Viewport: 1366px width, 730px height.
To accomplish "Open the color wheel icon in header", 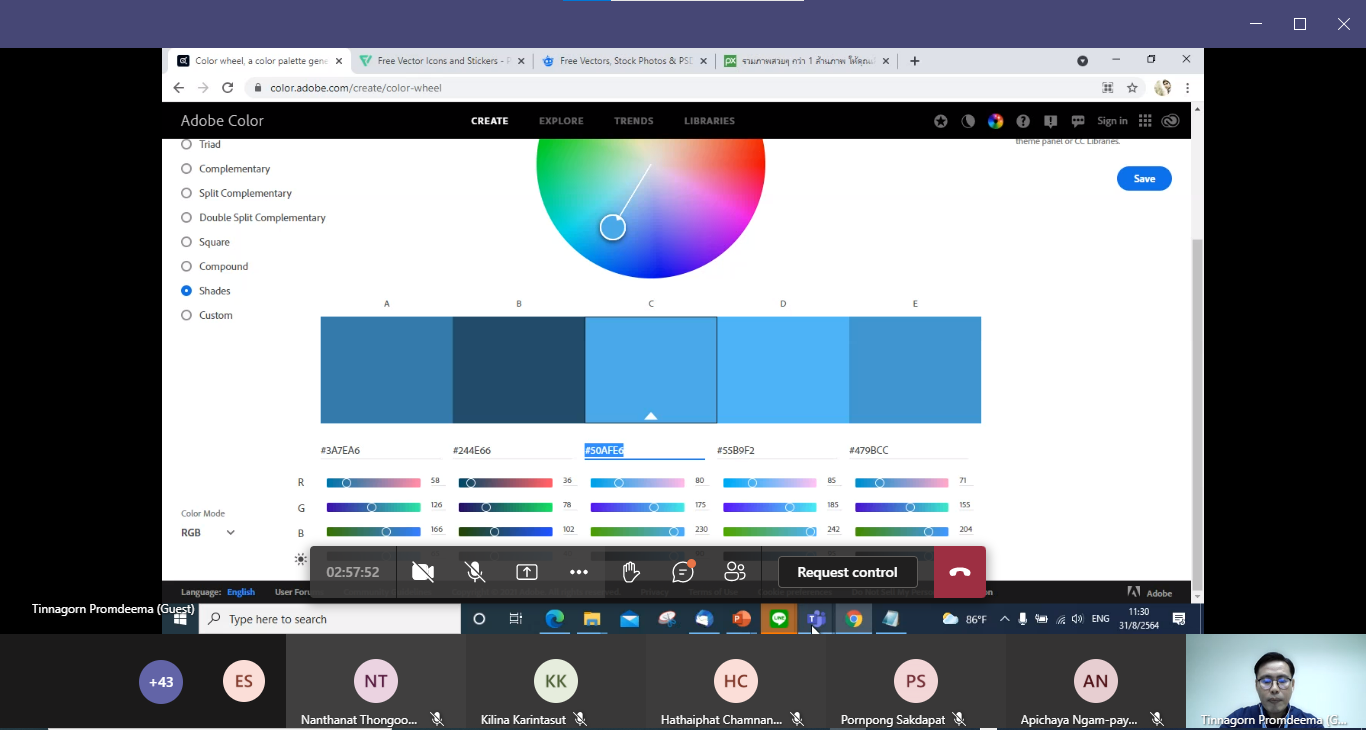I will 995,121.
